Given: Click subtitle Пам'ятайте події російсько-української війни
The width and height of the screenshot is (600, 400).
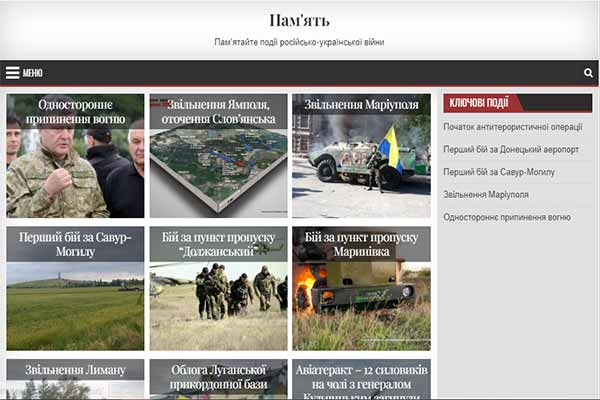Looking at the screenshot, I should coord(299,42).
